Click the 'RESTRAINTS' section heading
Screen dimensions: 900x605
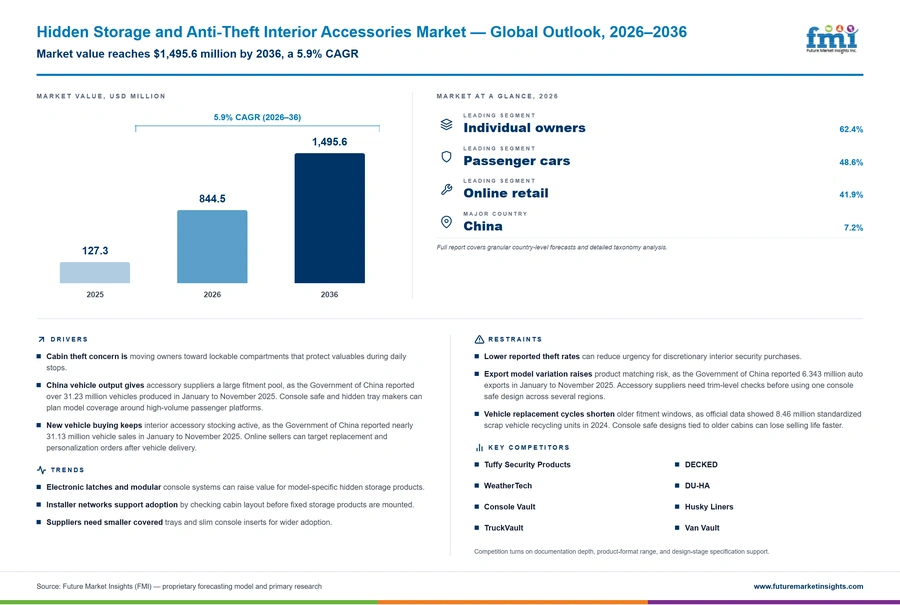coord(515,339)
